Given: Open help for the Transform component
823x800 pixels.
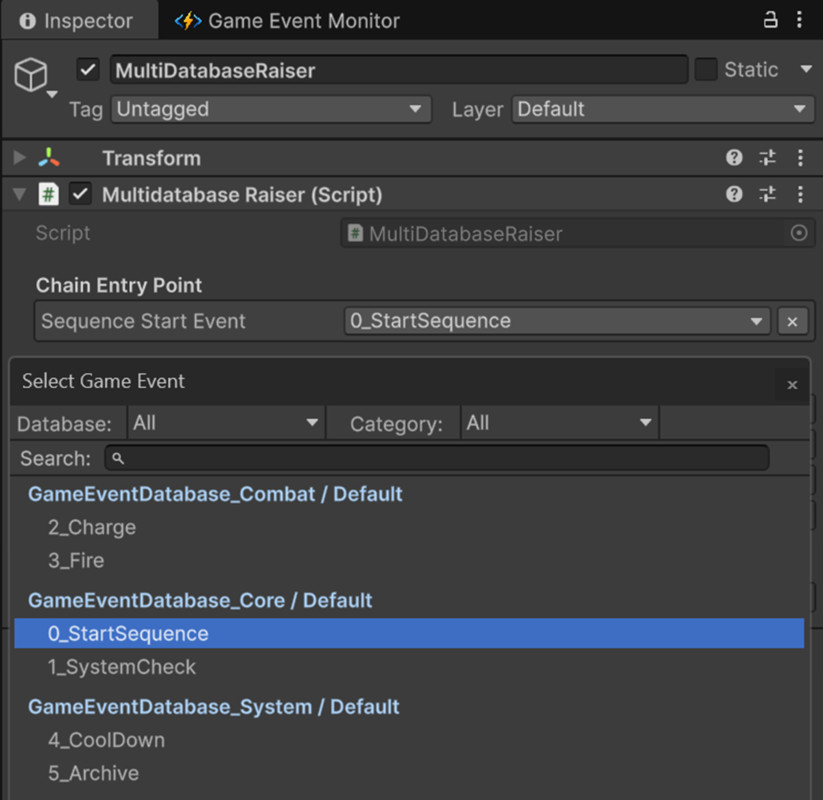Looking at the screenshot, I should tap(734, 158).
